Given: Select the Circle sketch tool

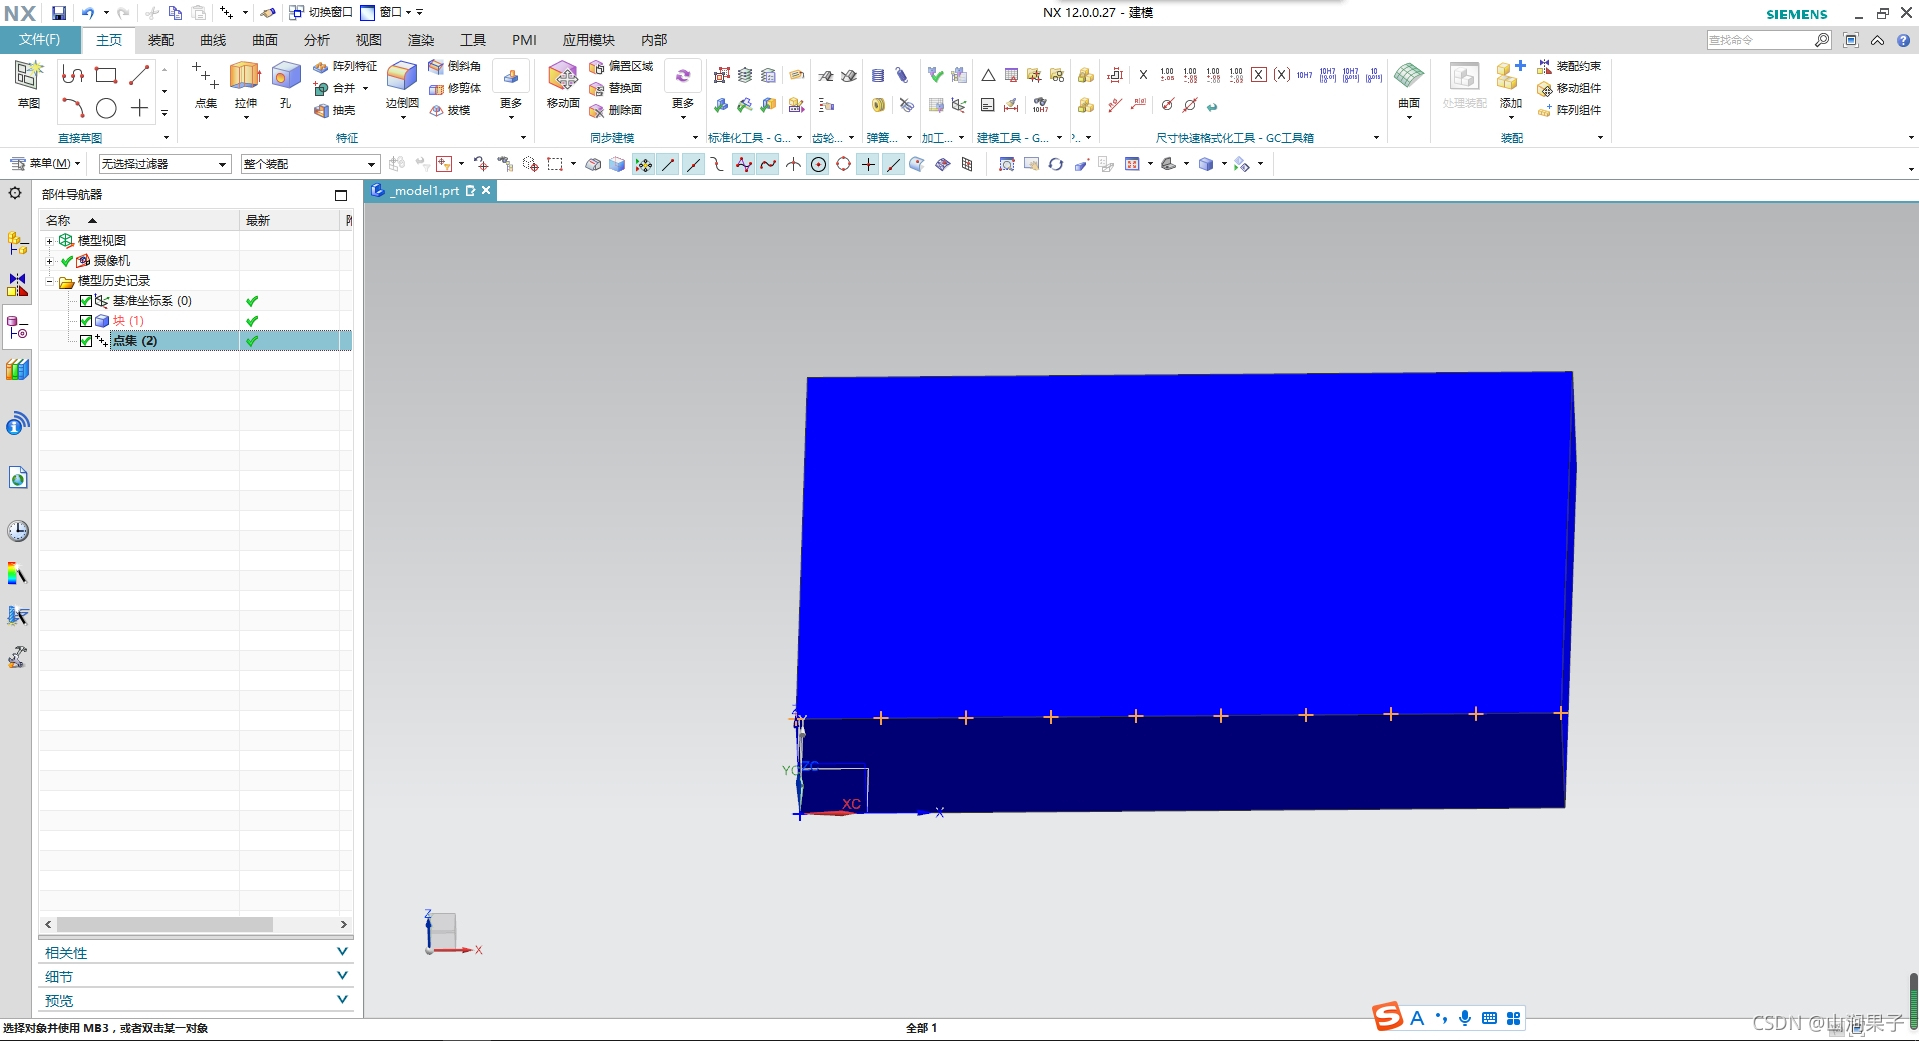Looking at the screenshot, I should click(106, 108).
